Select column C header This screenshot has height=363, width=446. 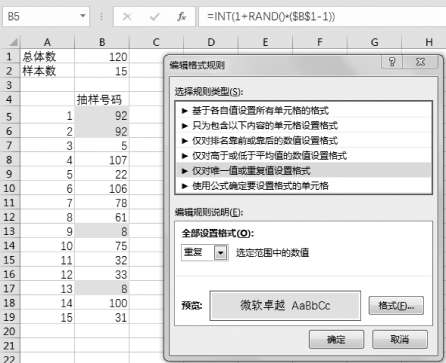point(156,42)
